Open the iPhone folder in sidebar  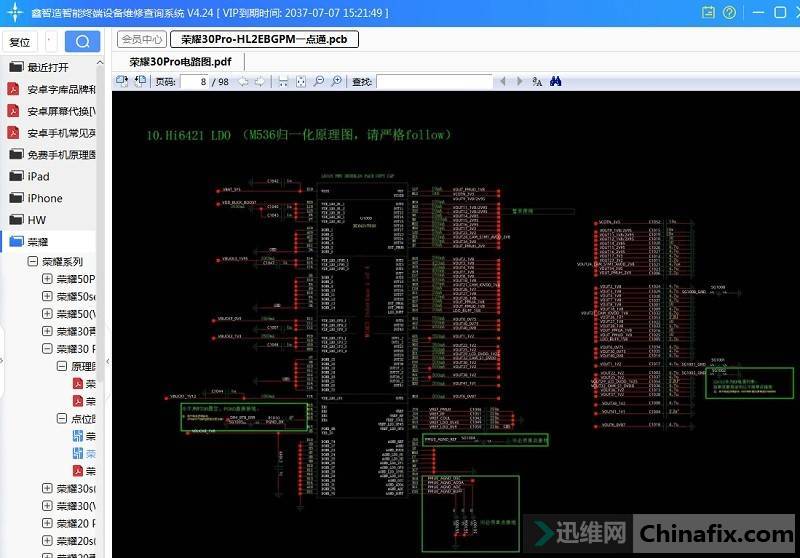coord(44,198)
